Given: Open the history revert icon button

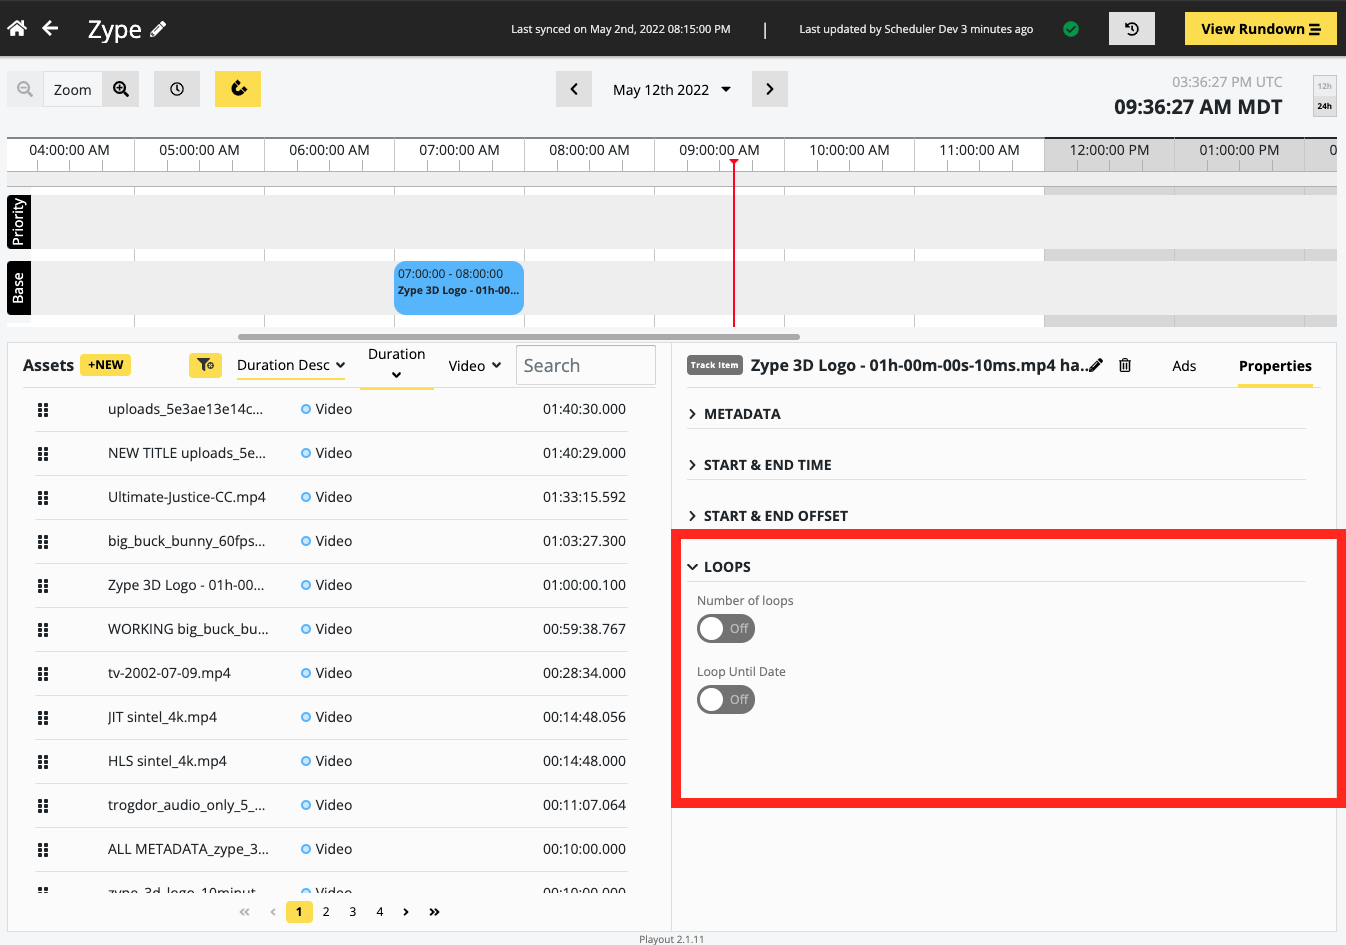Looking at the screenshot, I should (1132, 29).
